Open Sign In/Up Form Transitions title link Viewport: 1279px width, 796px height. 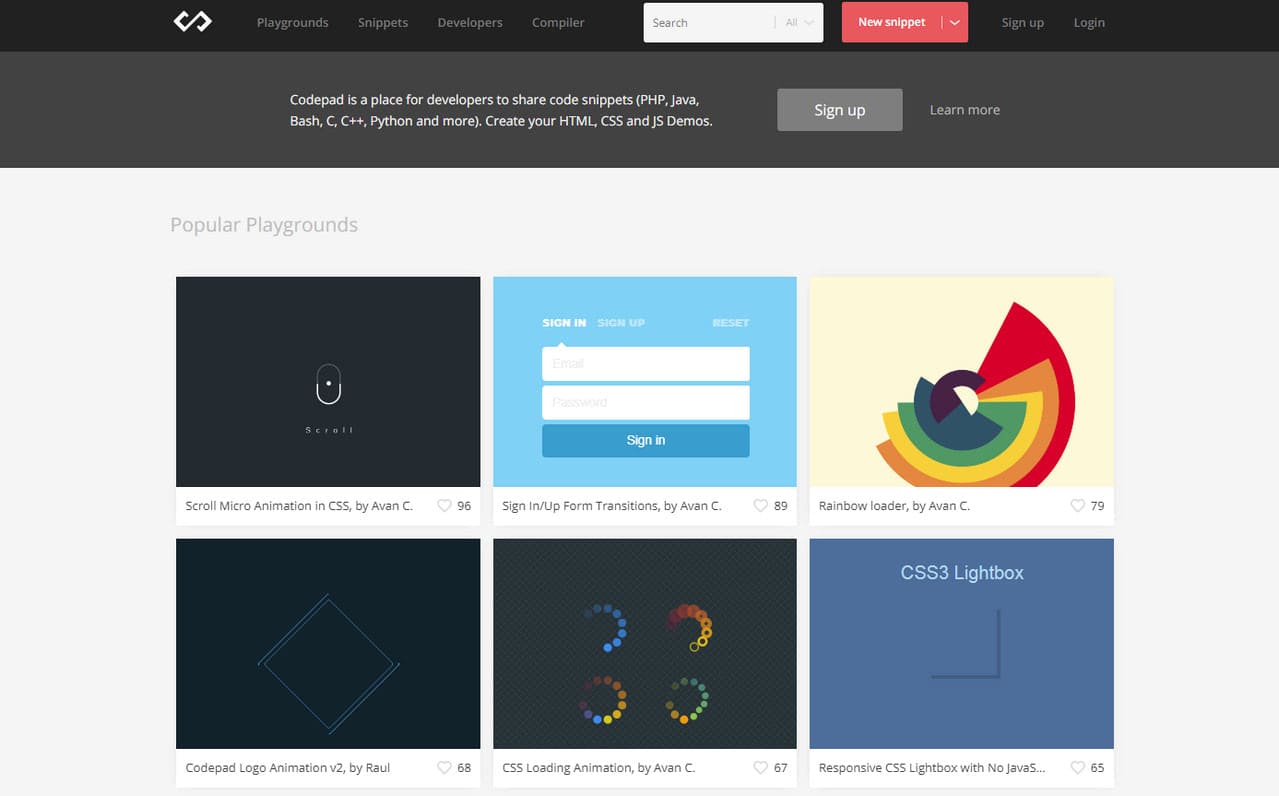(612, 506)
